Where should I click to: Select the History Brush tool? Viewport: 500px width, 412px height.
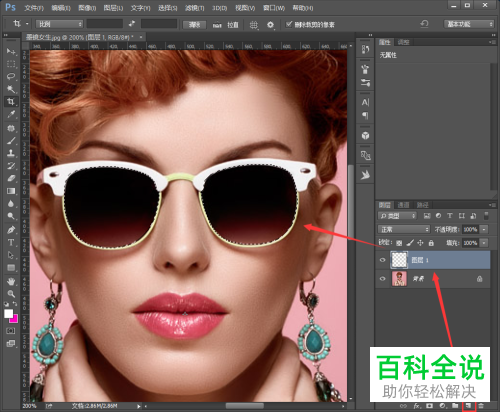click(11, 166)
